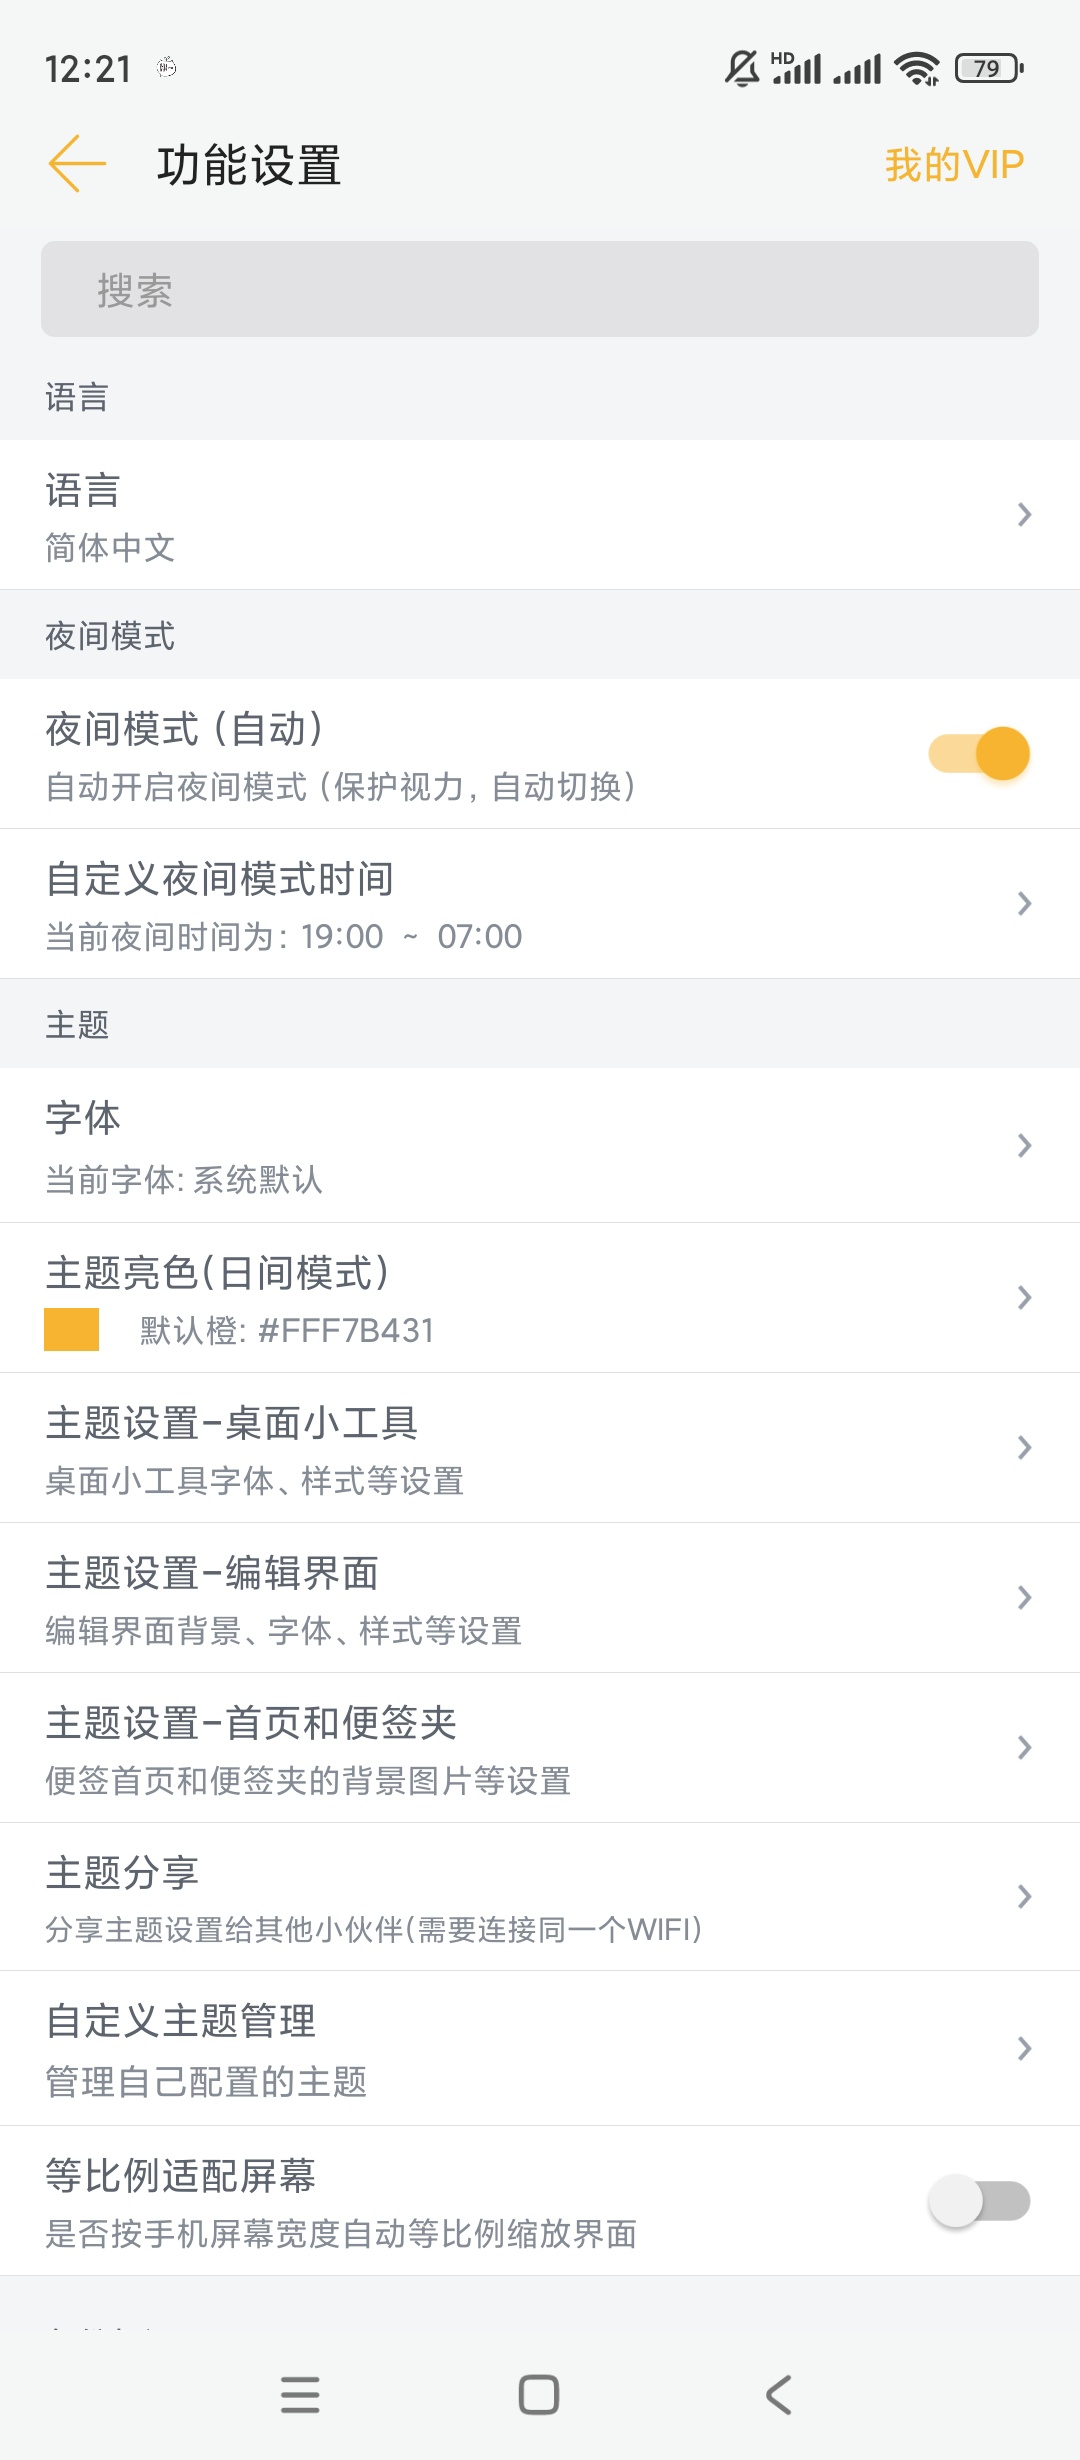Open the 自定义主题管理 entry

coord(540,2049)
